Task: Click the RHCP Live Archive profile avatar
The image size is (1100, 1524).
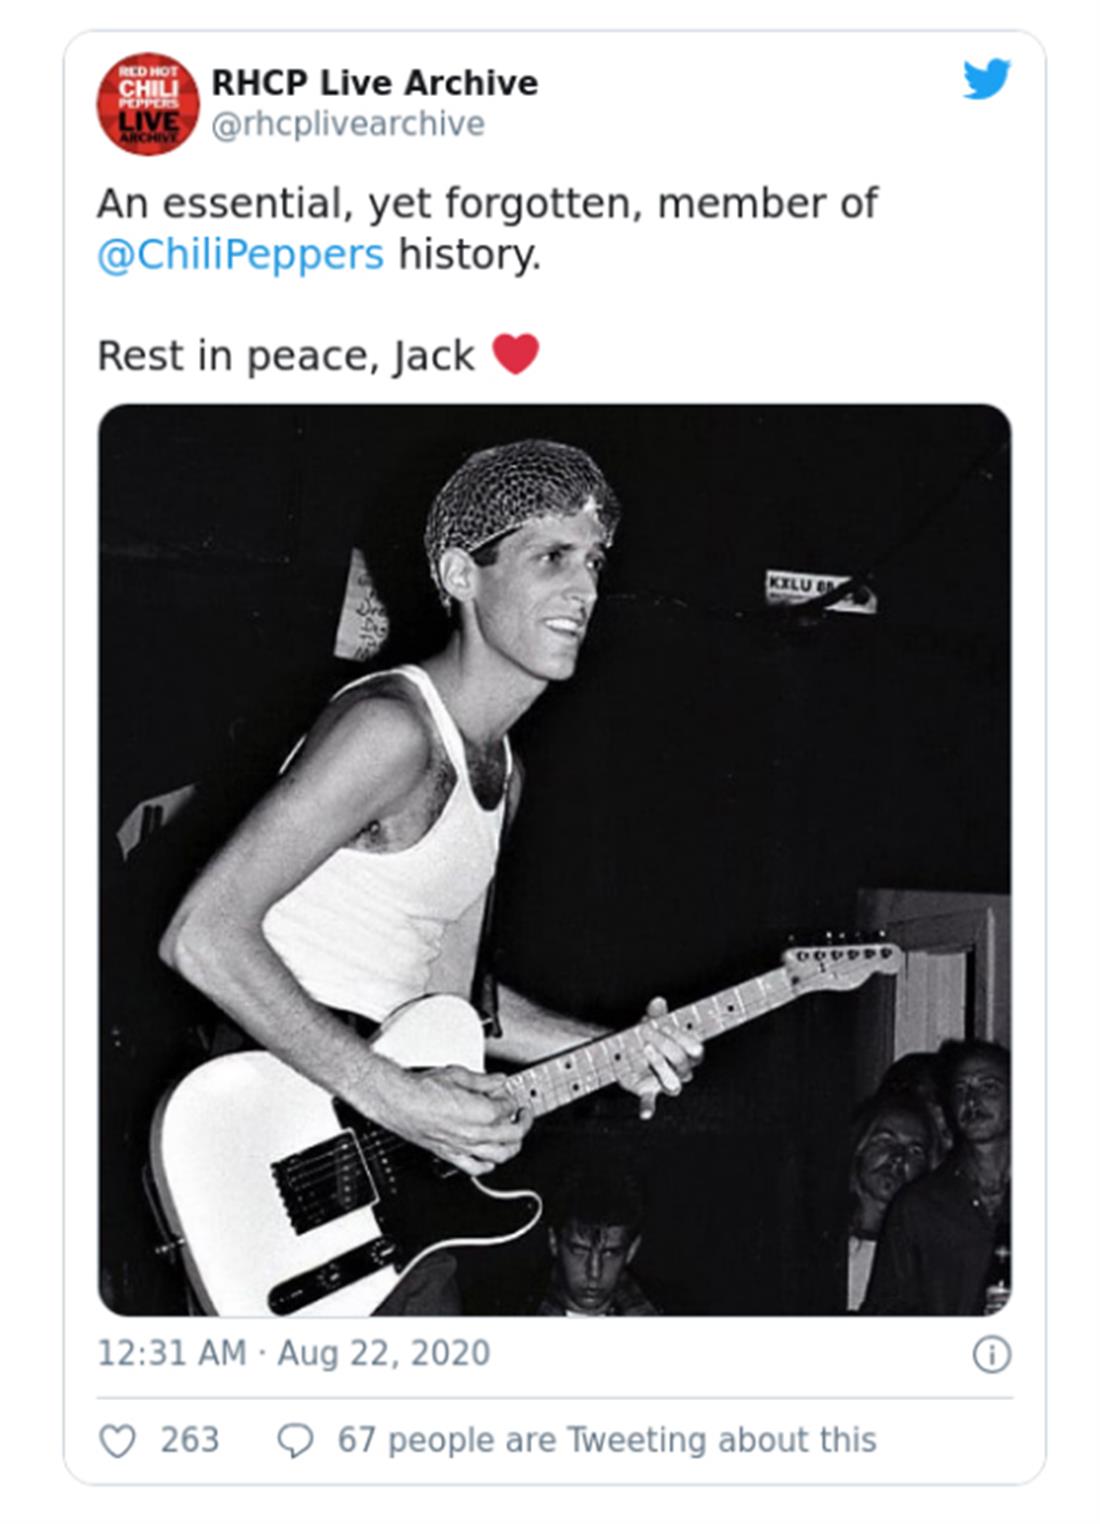Action: click(147, 104)
